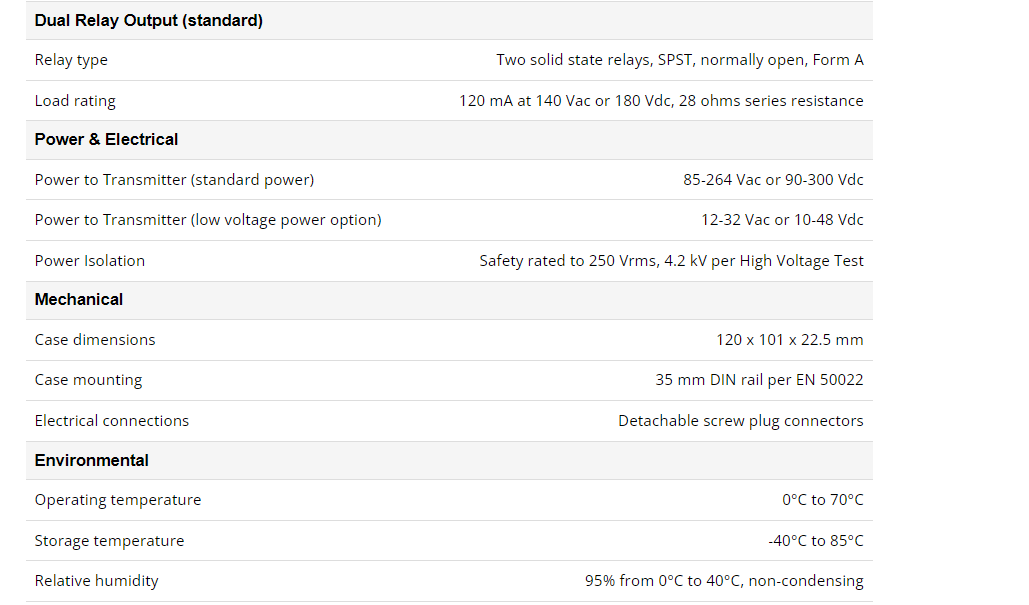Click the 85-264 Vac or 90-300 Vdc value
Image resolution: width=1029 pixels, height=605 pixels.
[773, 180]
